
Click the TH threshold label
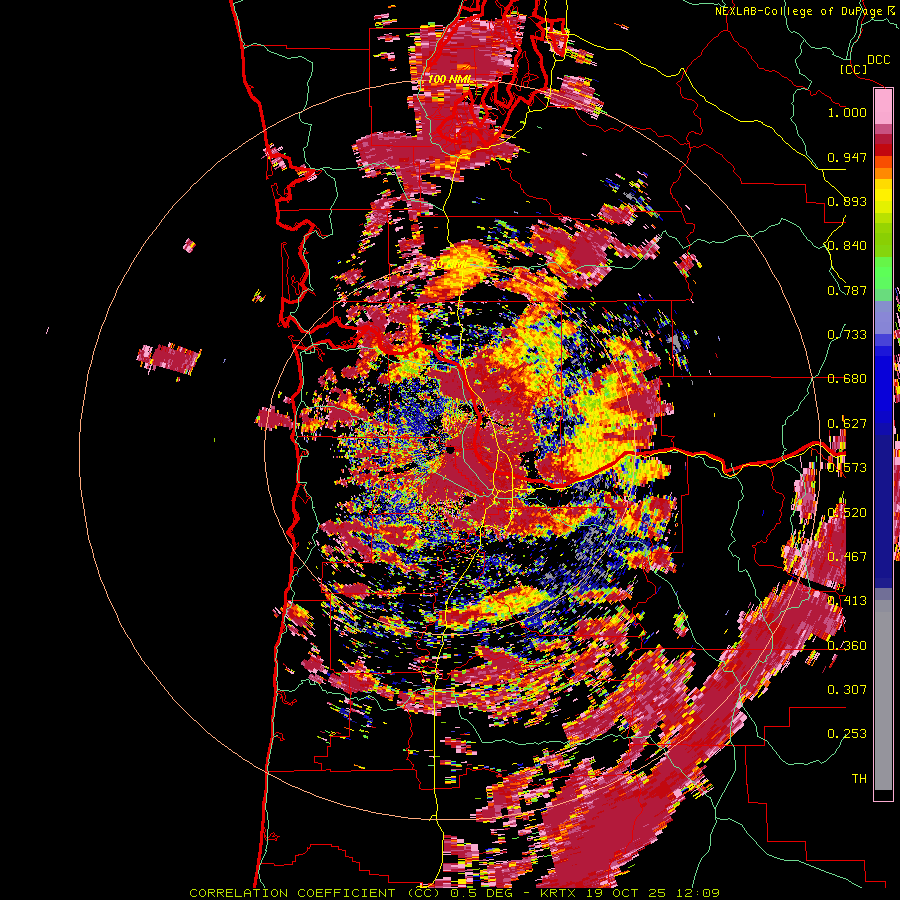tap(859, 779)
